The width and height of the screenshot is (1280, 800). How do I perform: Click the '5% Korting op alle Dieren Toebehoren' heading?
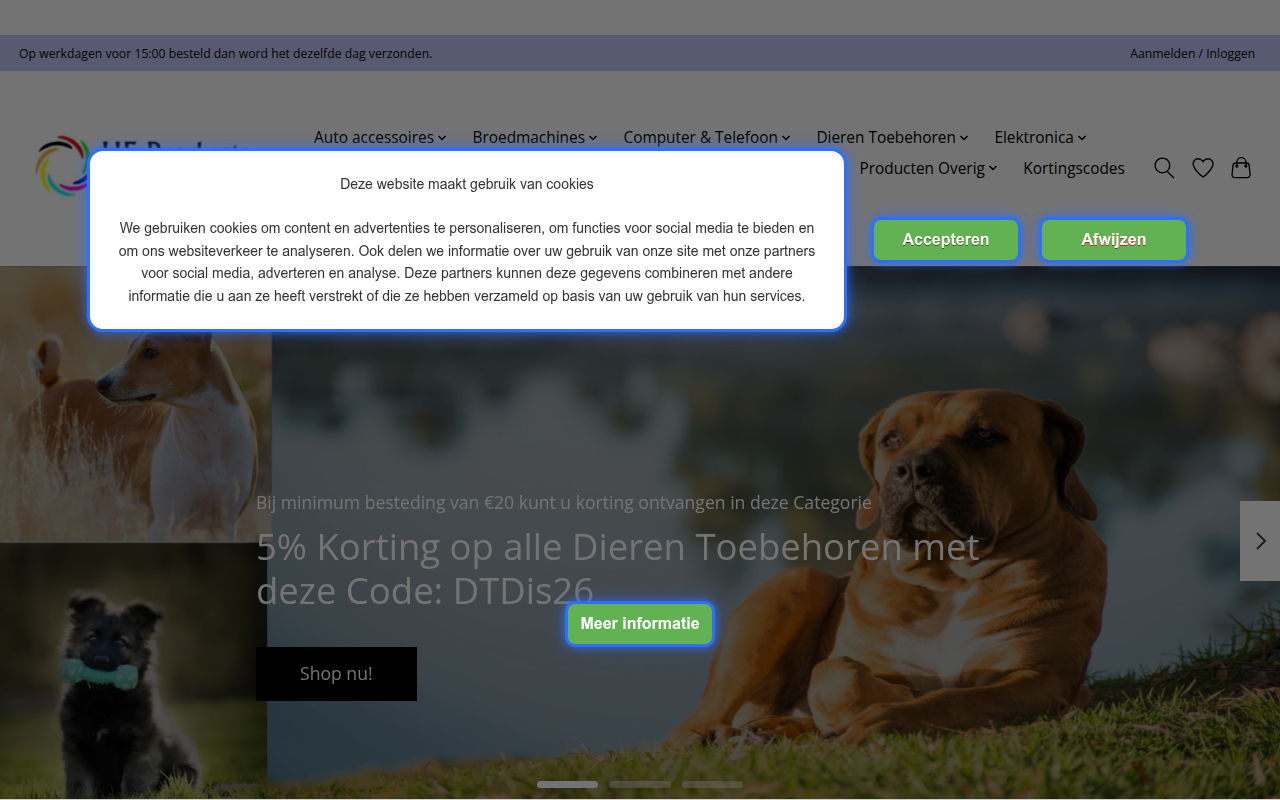[618, 569]
